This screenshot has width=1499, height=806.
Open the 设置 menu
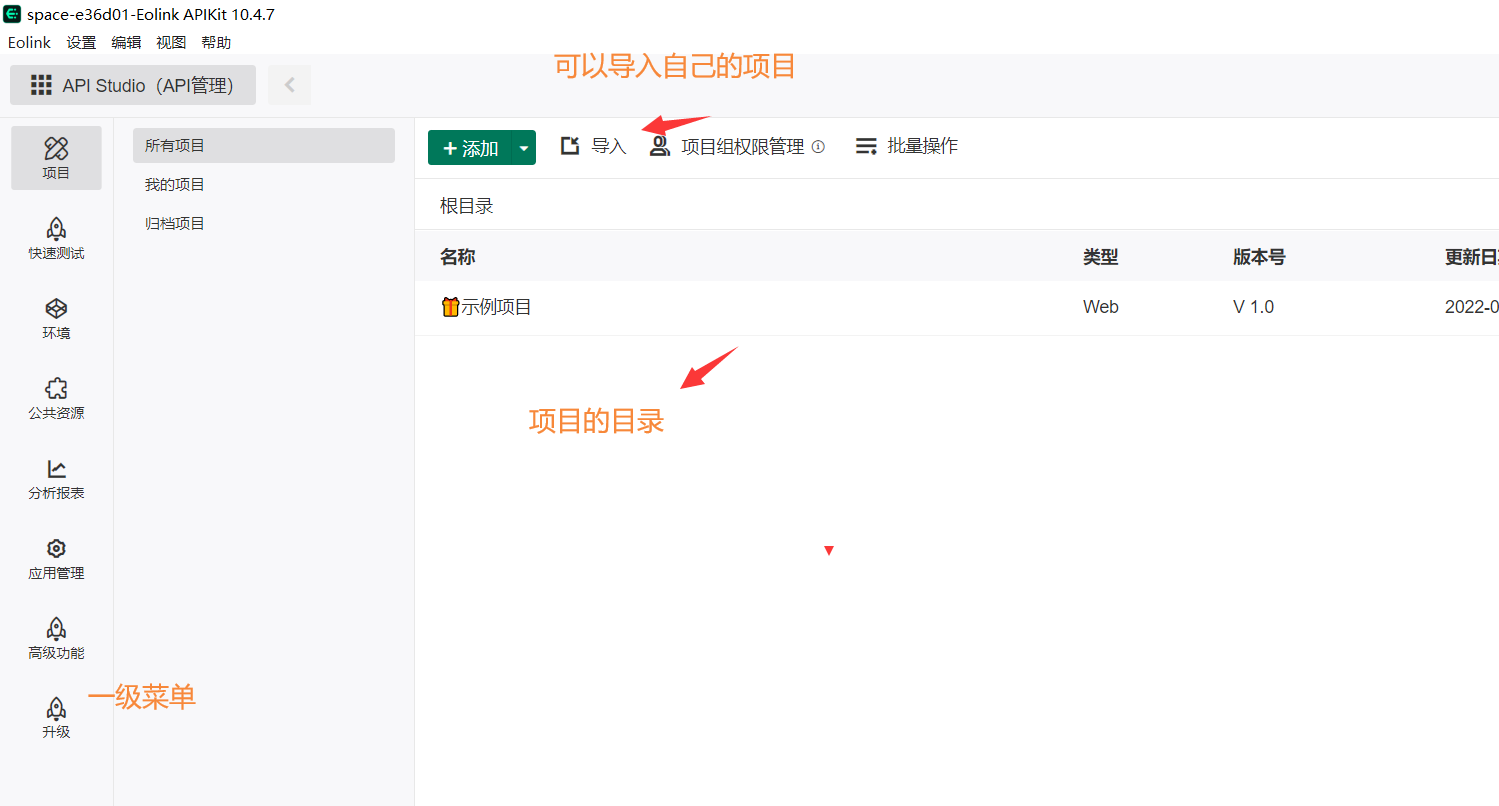pos(81,42)
